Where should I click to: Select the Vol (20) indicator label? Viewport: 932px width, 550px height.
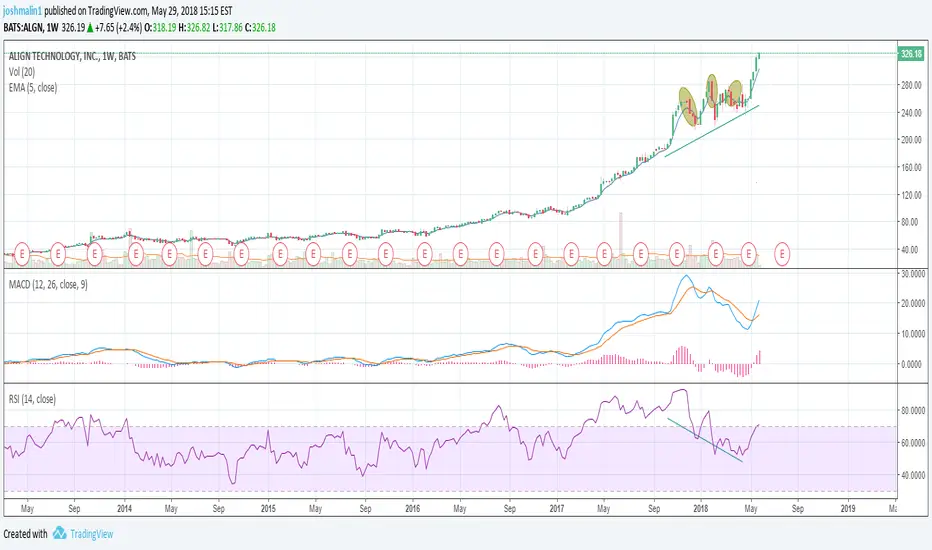tap(22, 72)
